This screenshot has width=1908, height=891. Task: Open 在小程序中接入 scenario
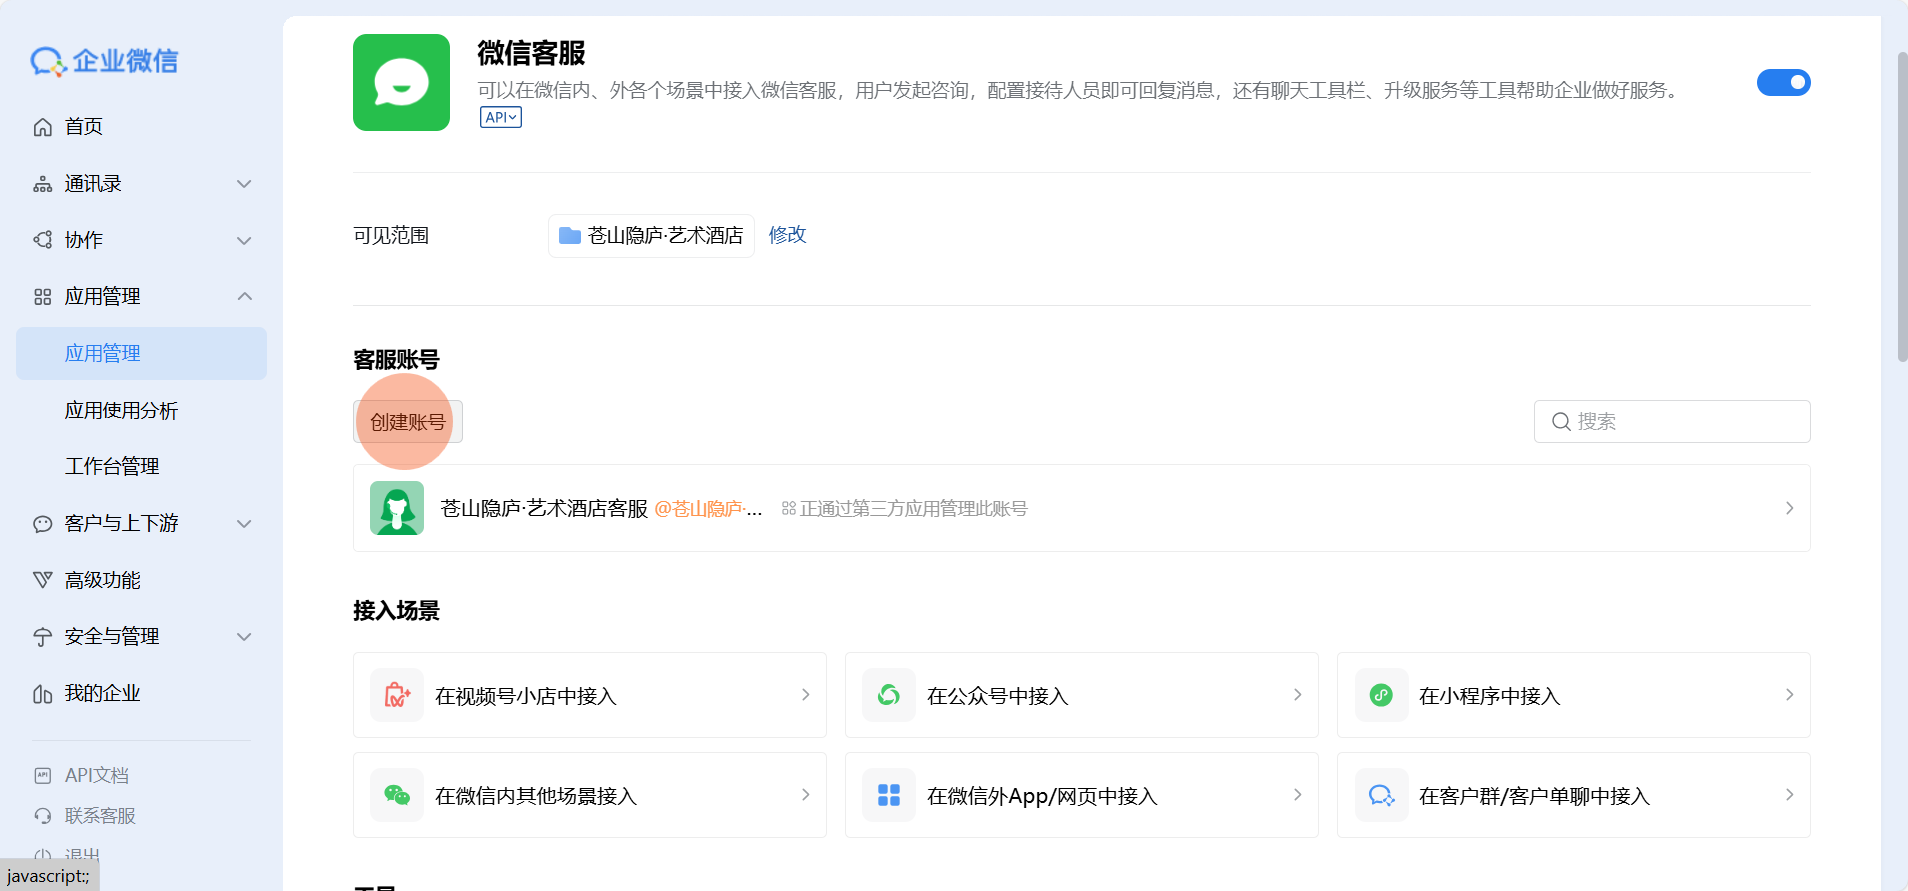1573,695
